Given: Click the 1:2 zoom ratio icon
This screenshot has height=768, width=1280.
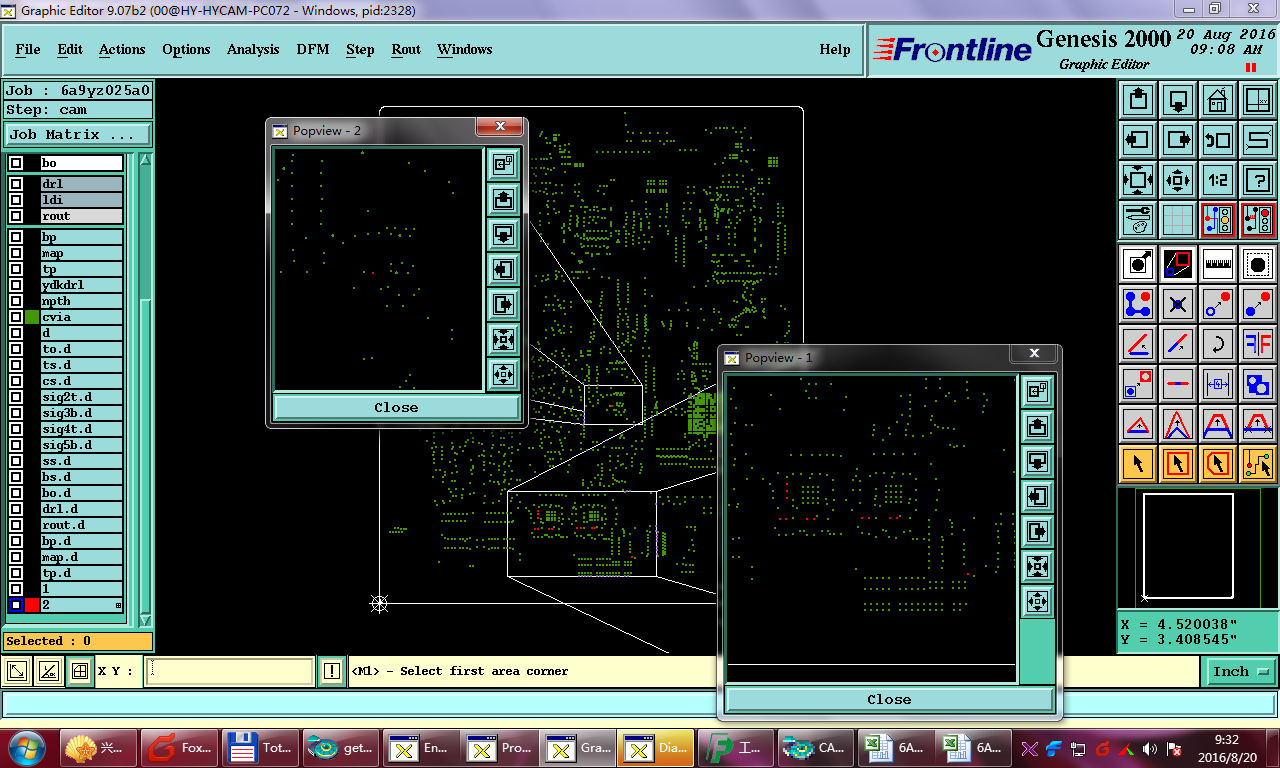Looking at the screenshot, I should point(1218,180).
